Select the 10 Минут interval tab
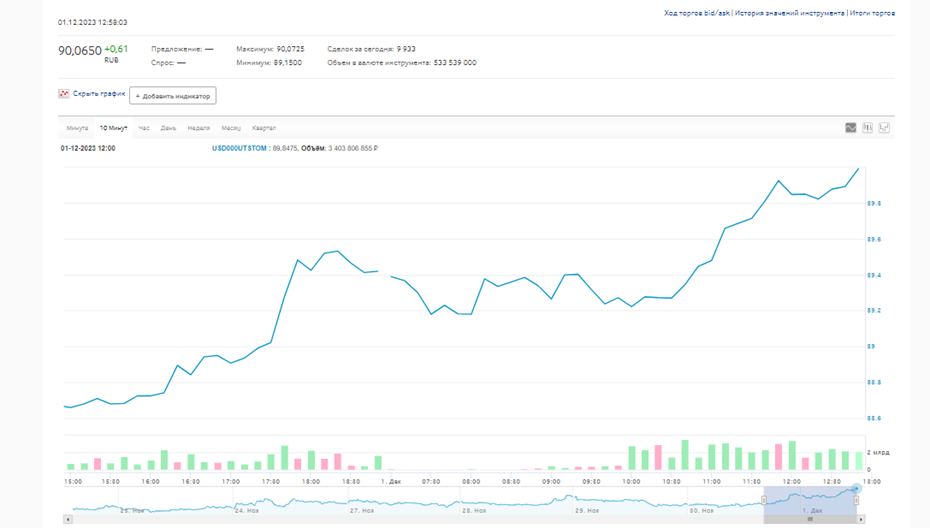Screen dimensions: 930x528 point(113,128)
